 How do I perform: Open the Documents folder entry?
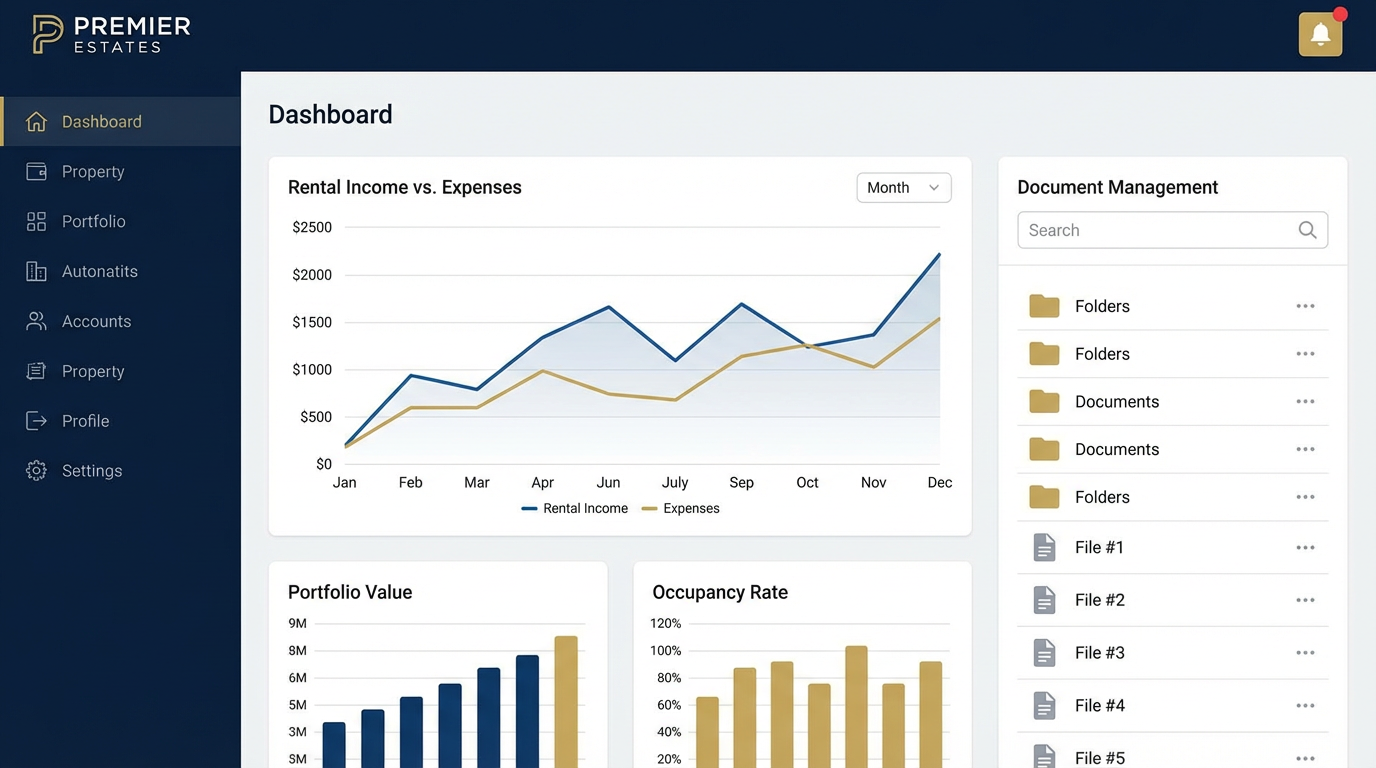click(1117, 401)
